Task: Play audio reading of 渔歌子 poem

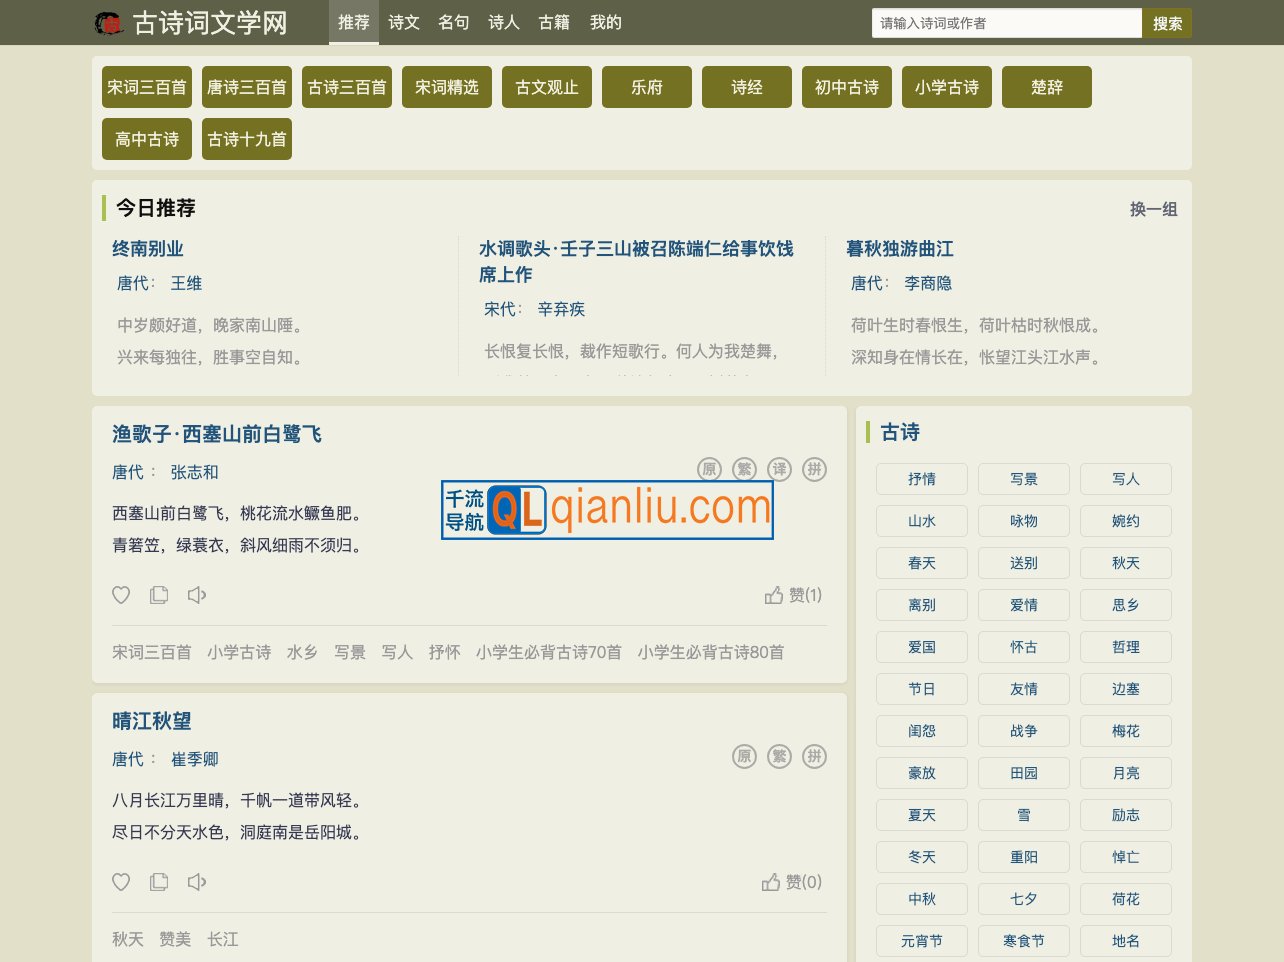Action: [x=196, y=595]
